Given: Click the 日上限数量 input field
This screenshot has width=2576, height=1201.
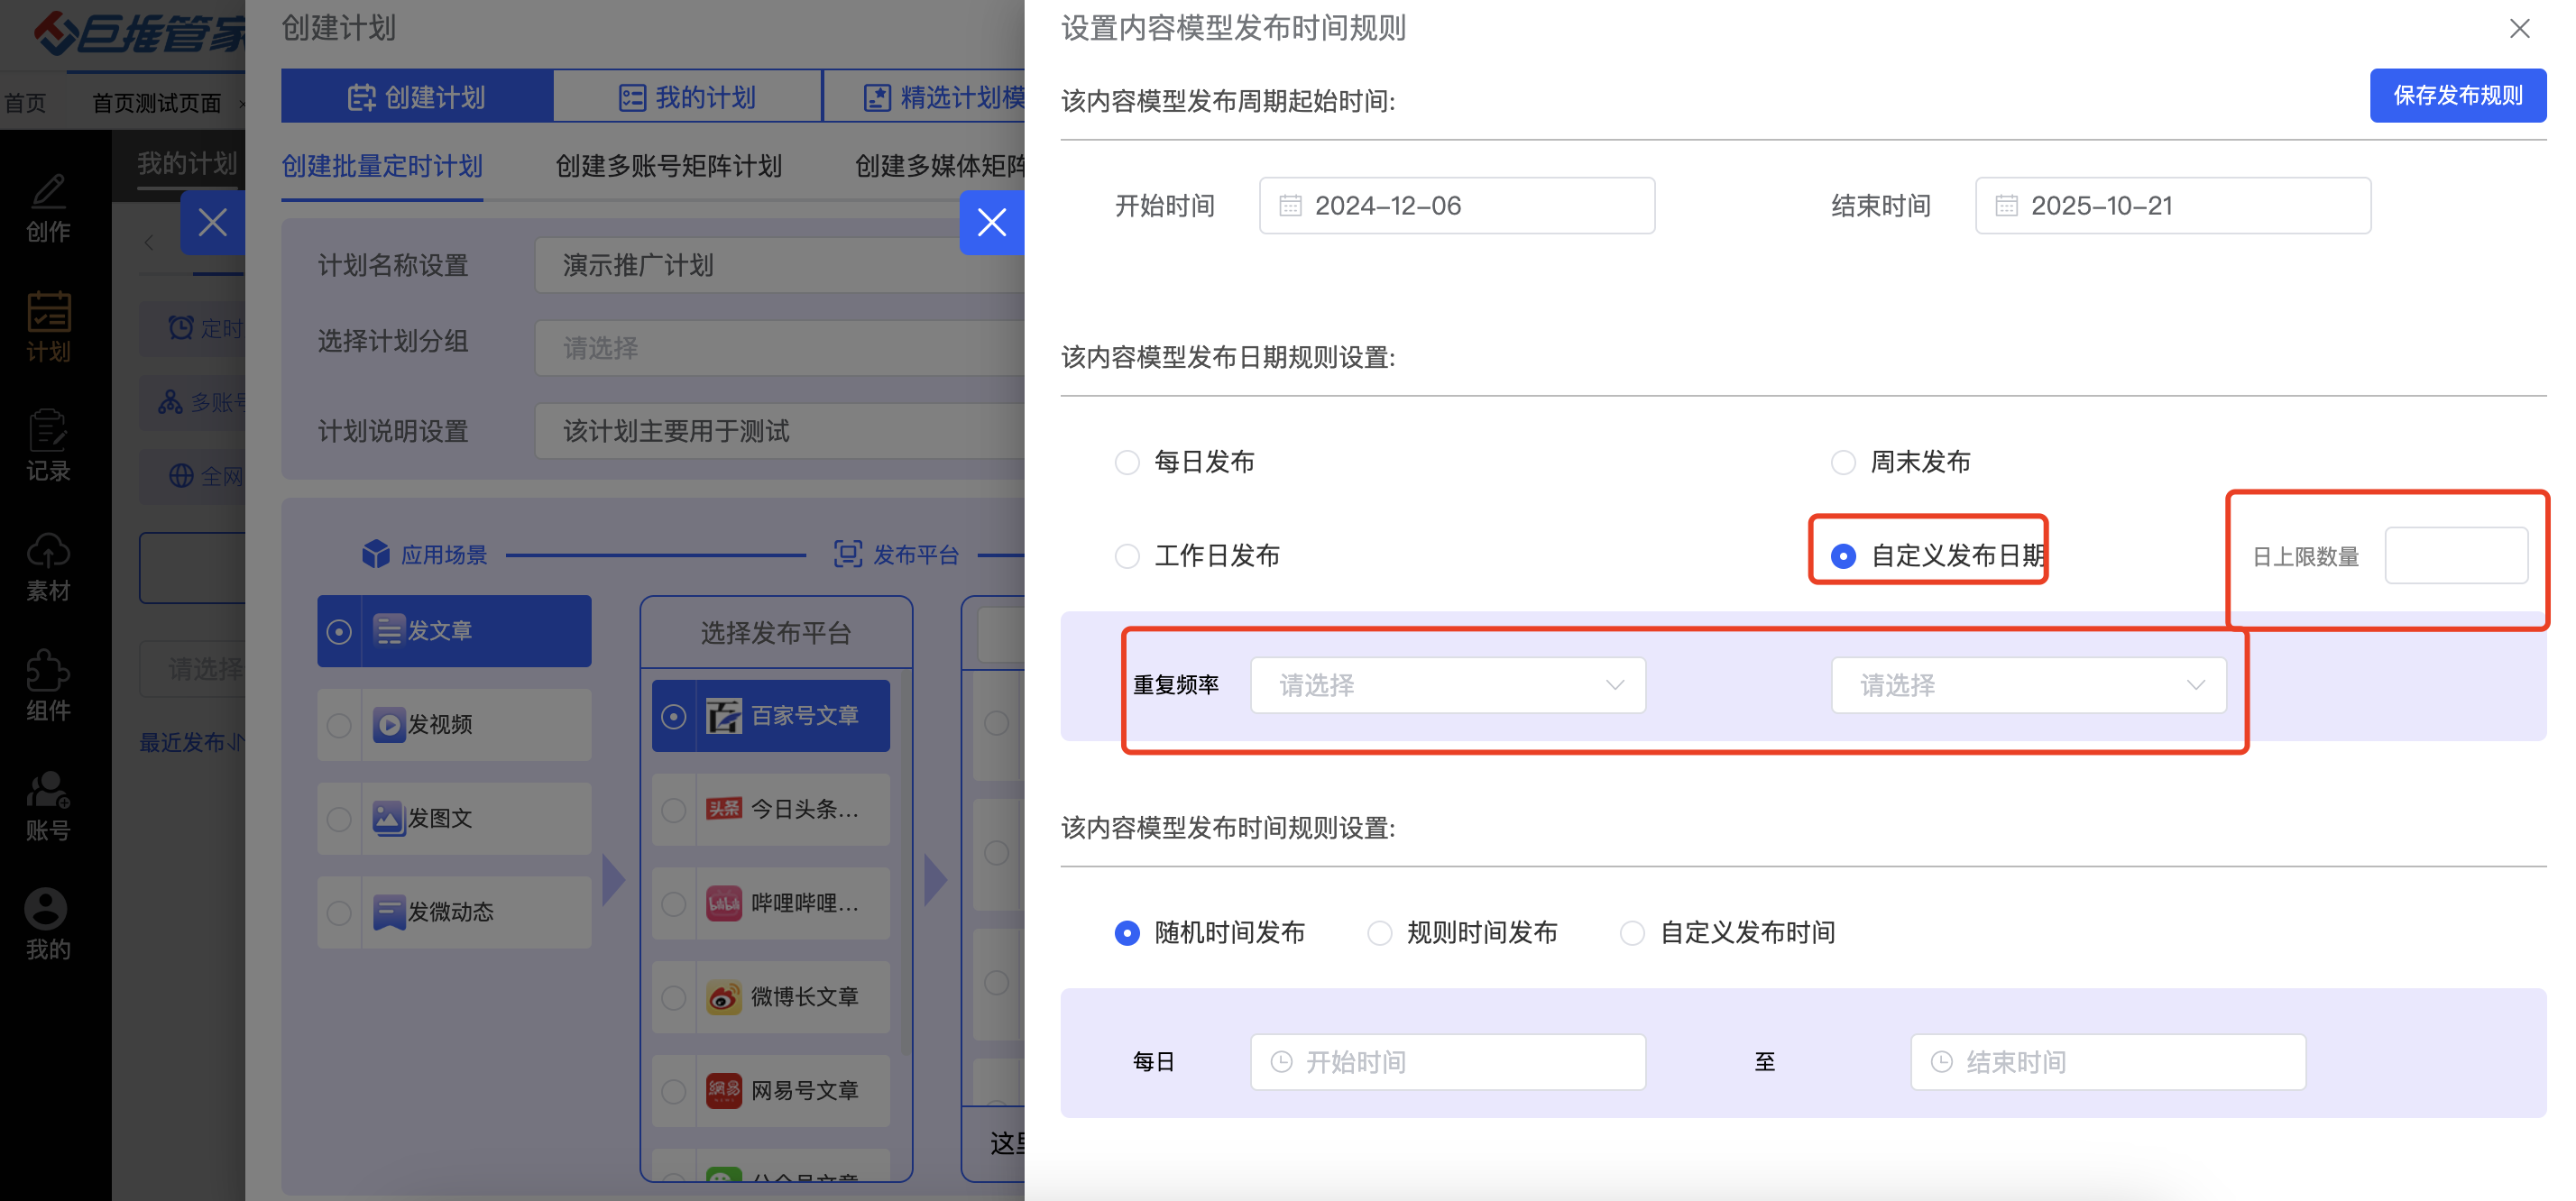Looking at the screenshot, I should (x=2455, y=555).
